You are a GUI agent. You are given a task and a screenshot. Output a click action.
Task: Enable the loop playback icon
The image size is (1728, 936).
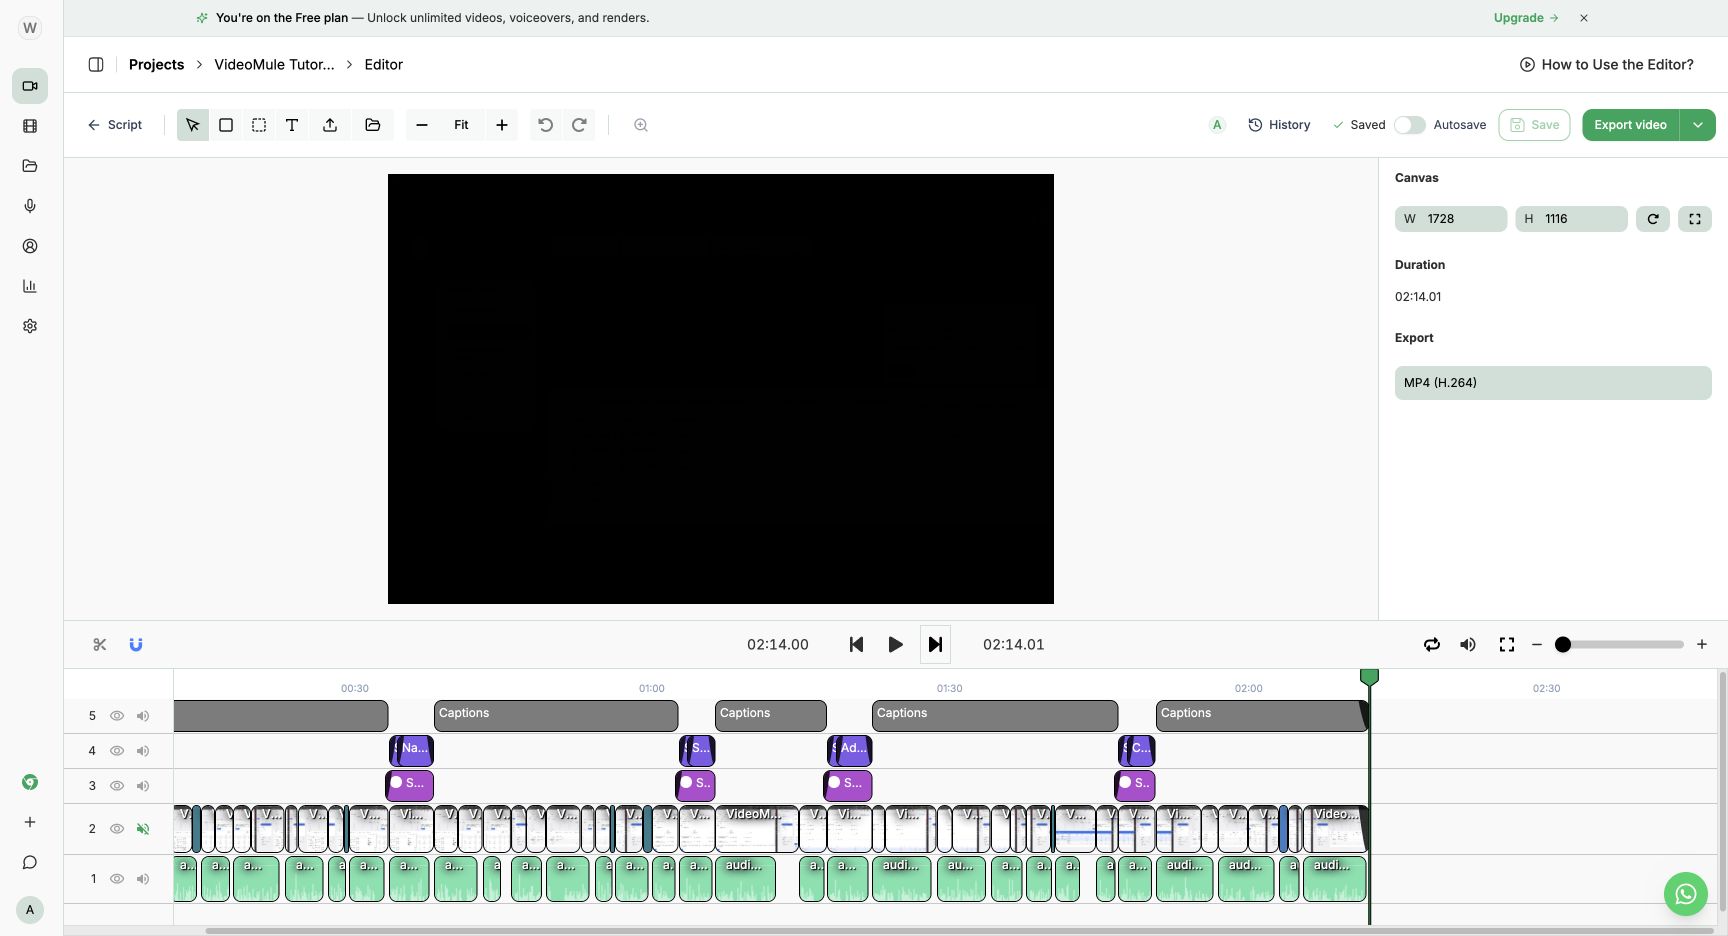[x=1432, y=645]
